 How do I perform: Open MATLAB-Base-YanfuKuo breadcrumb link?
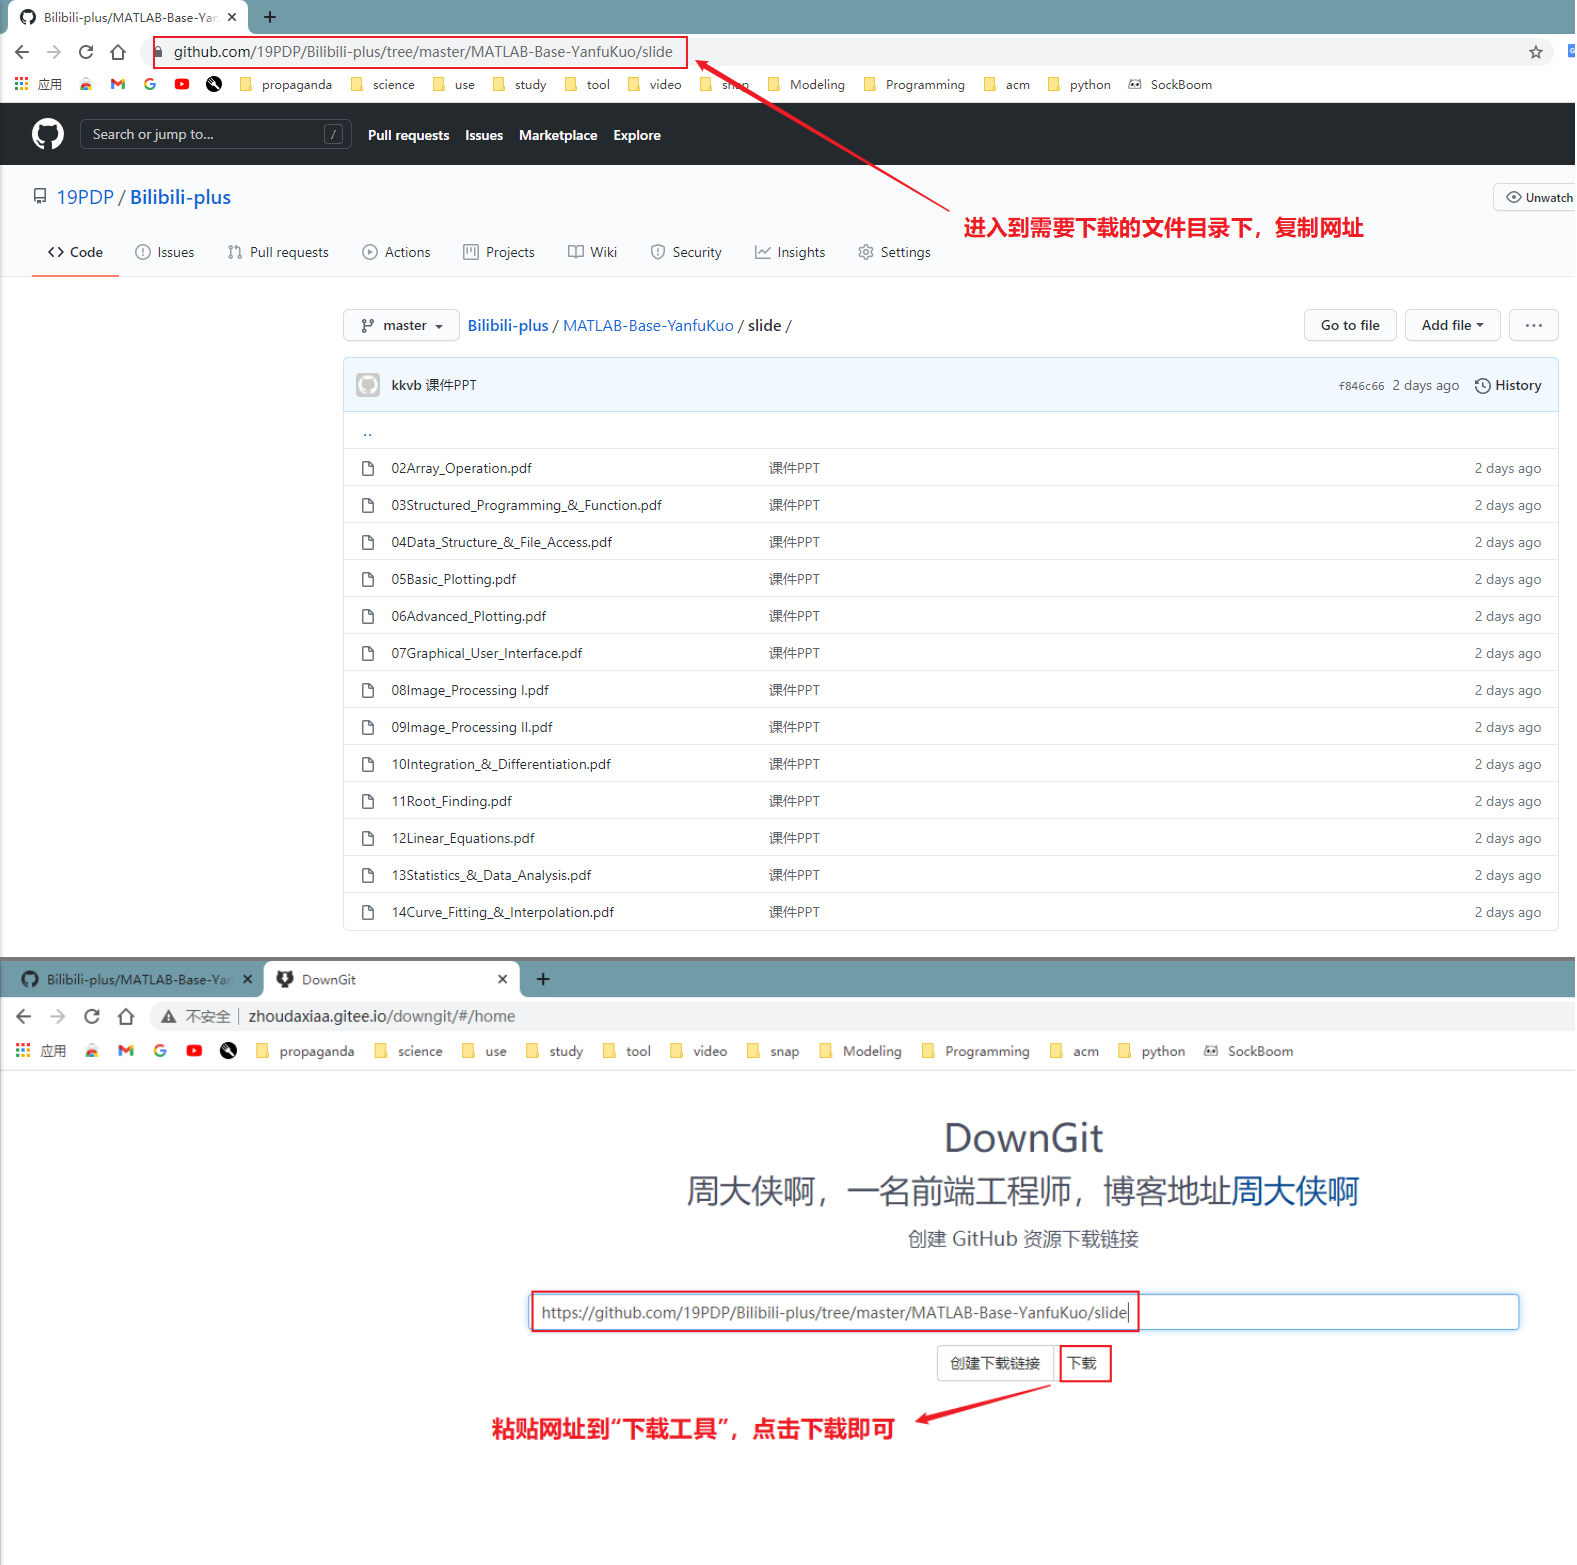pos(648,325)
